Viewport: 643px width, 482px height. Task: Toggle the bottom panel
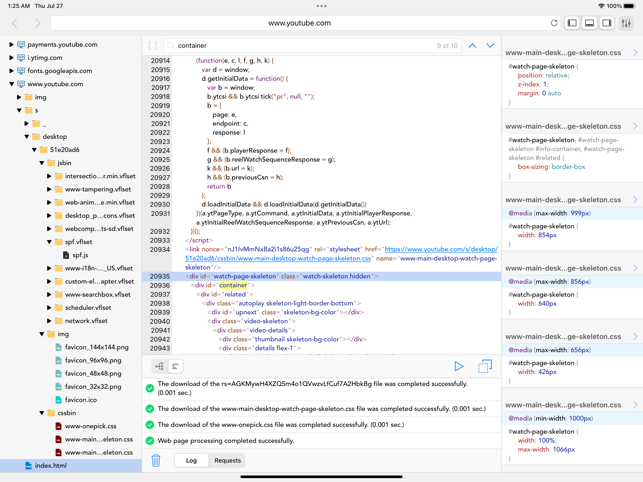tap(589, 23)
